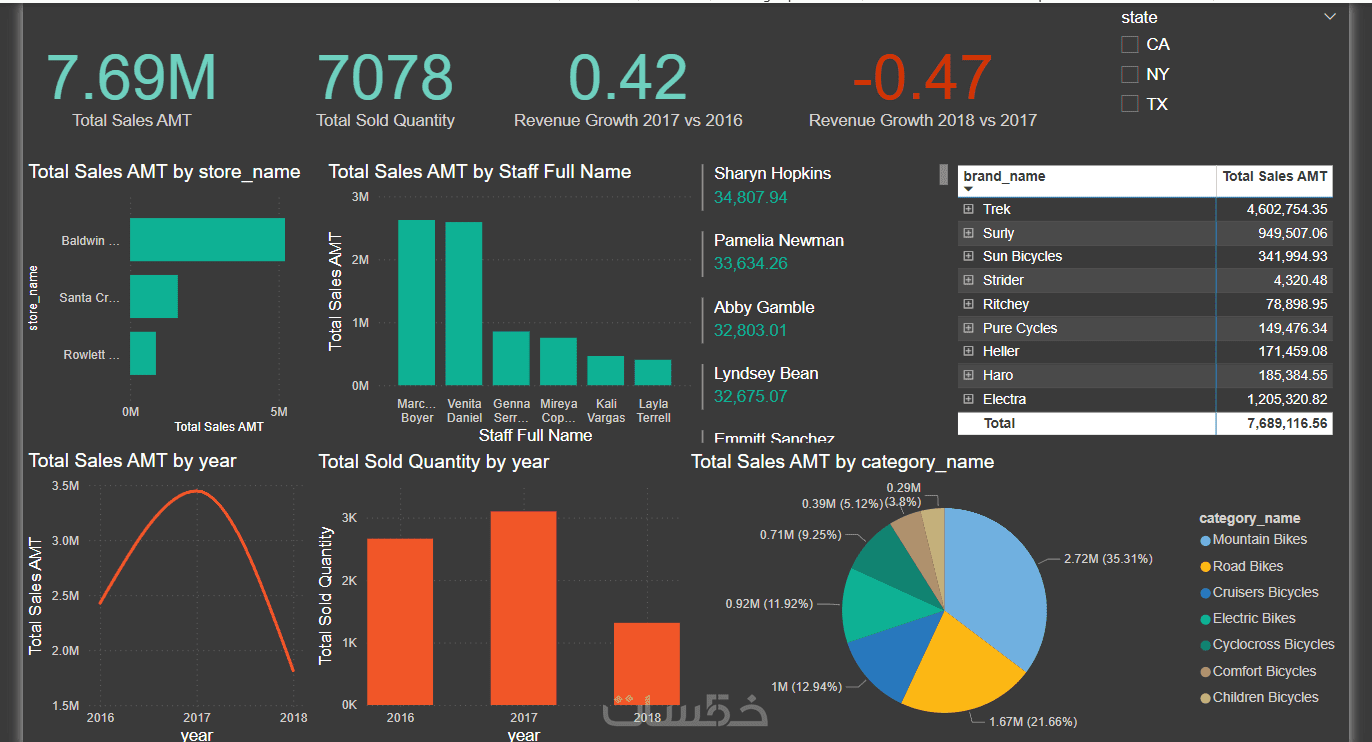Screen dimensions: 1372x742
Task: Click the 'Total Sales AMT by category_name' title
Action: click(x=842, y=461)
